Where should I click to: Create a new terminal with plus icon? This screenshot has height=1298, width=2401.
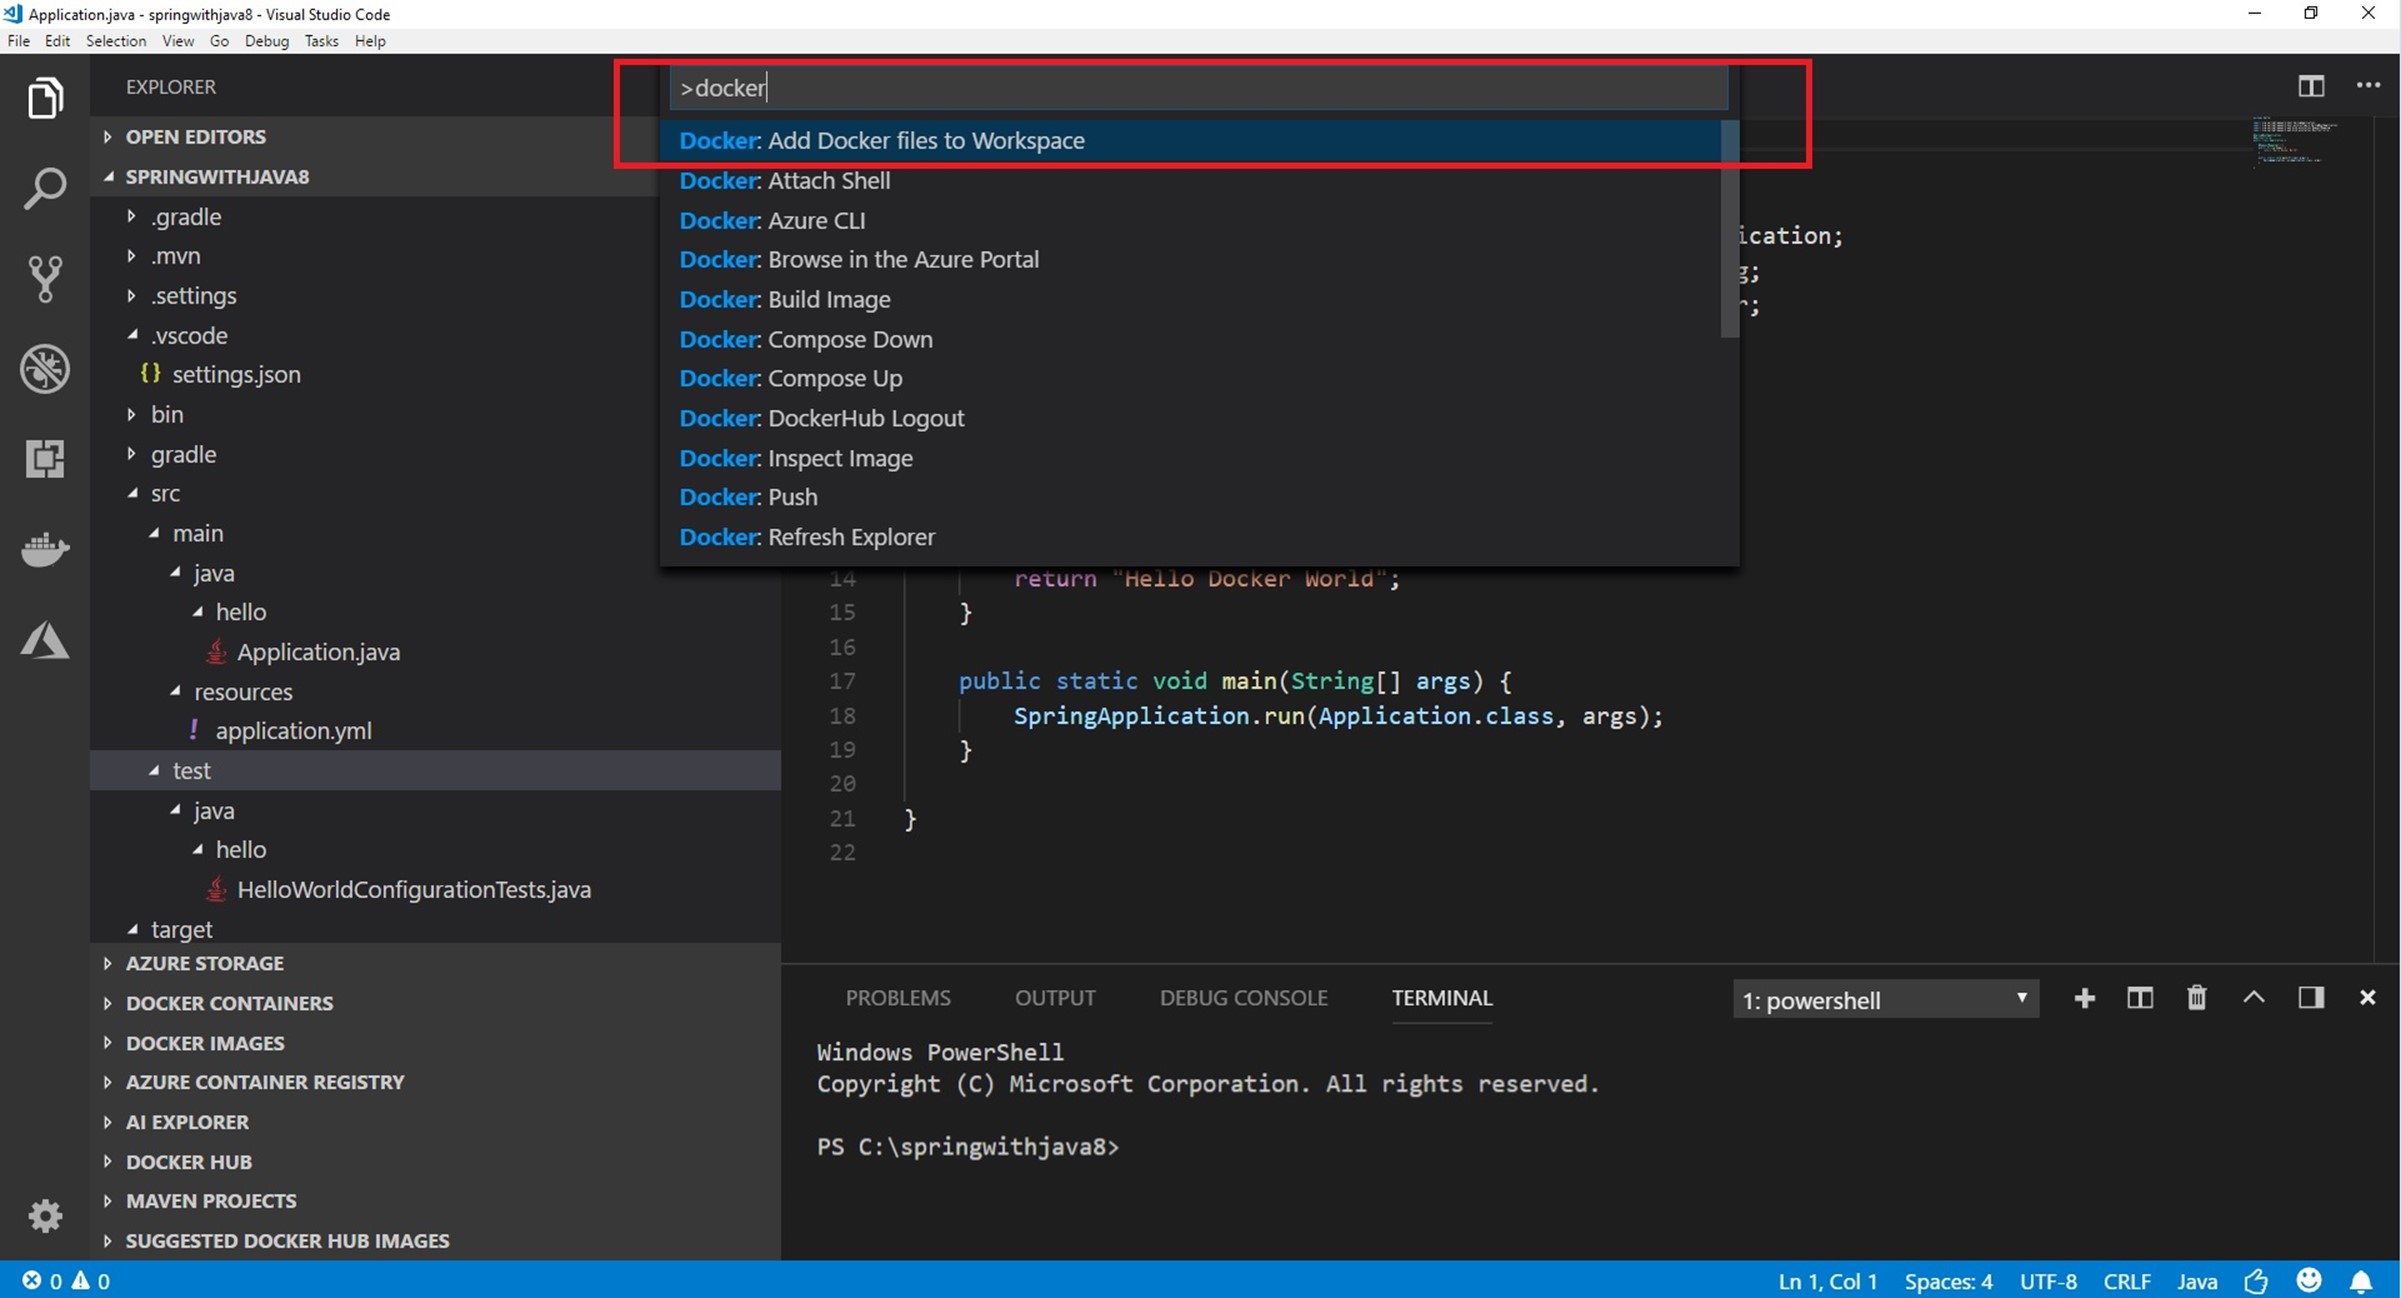[x=2084, y=998]
